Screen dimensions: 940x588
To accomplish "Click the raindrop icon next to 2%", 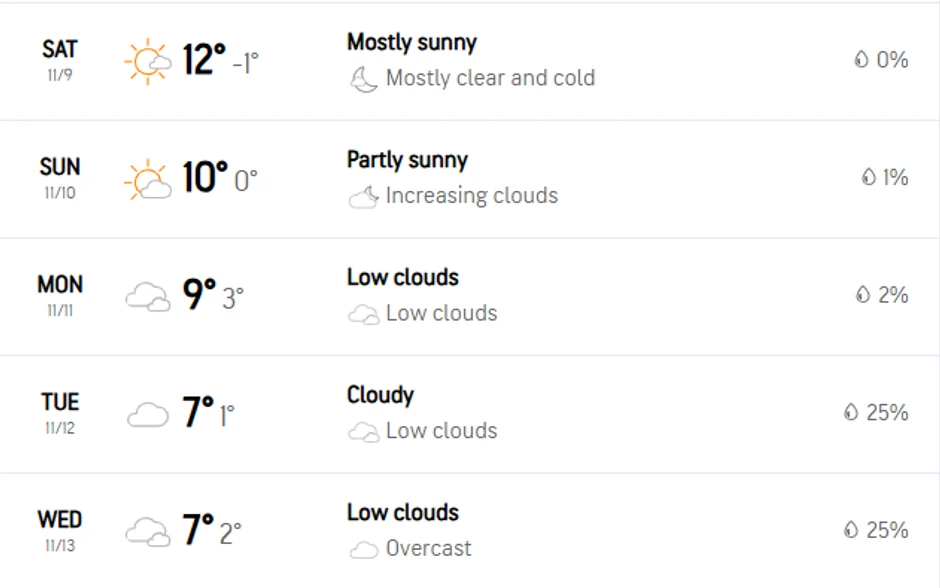I will click(862, 295).
